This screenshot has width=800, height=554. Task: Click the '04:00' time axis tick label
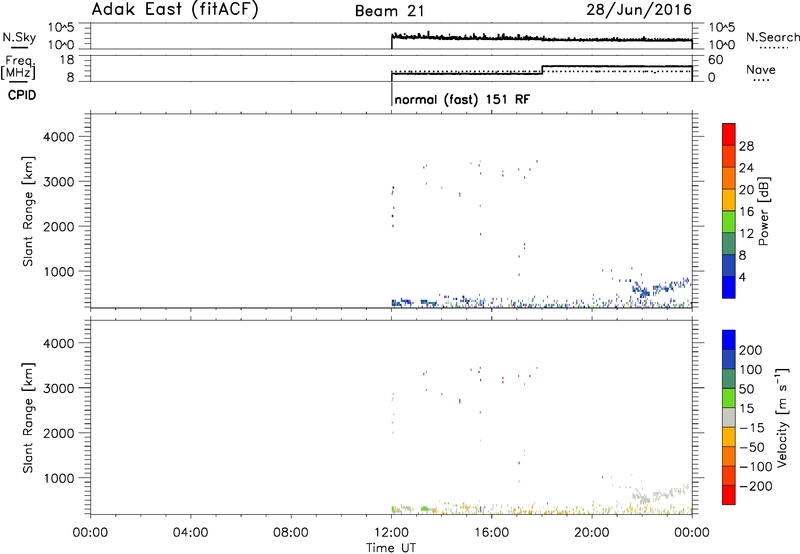point(191,533)
